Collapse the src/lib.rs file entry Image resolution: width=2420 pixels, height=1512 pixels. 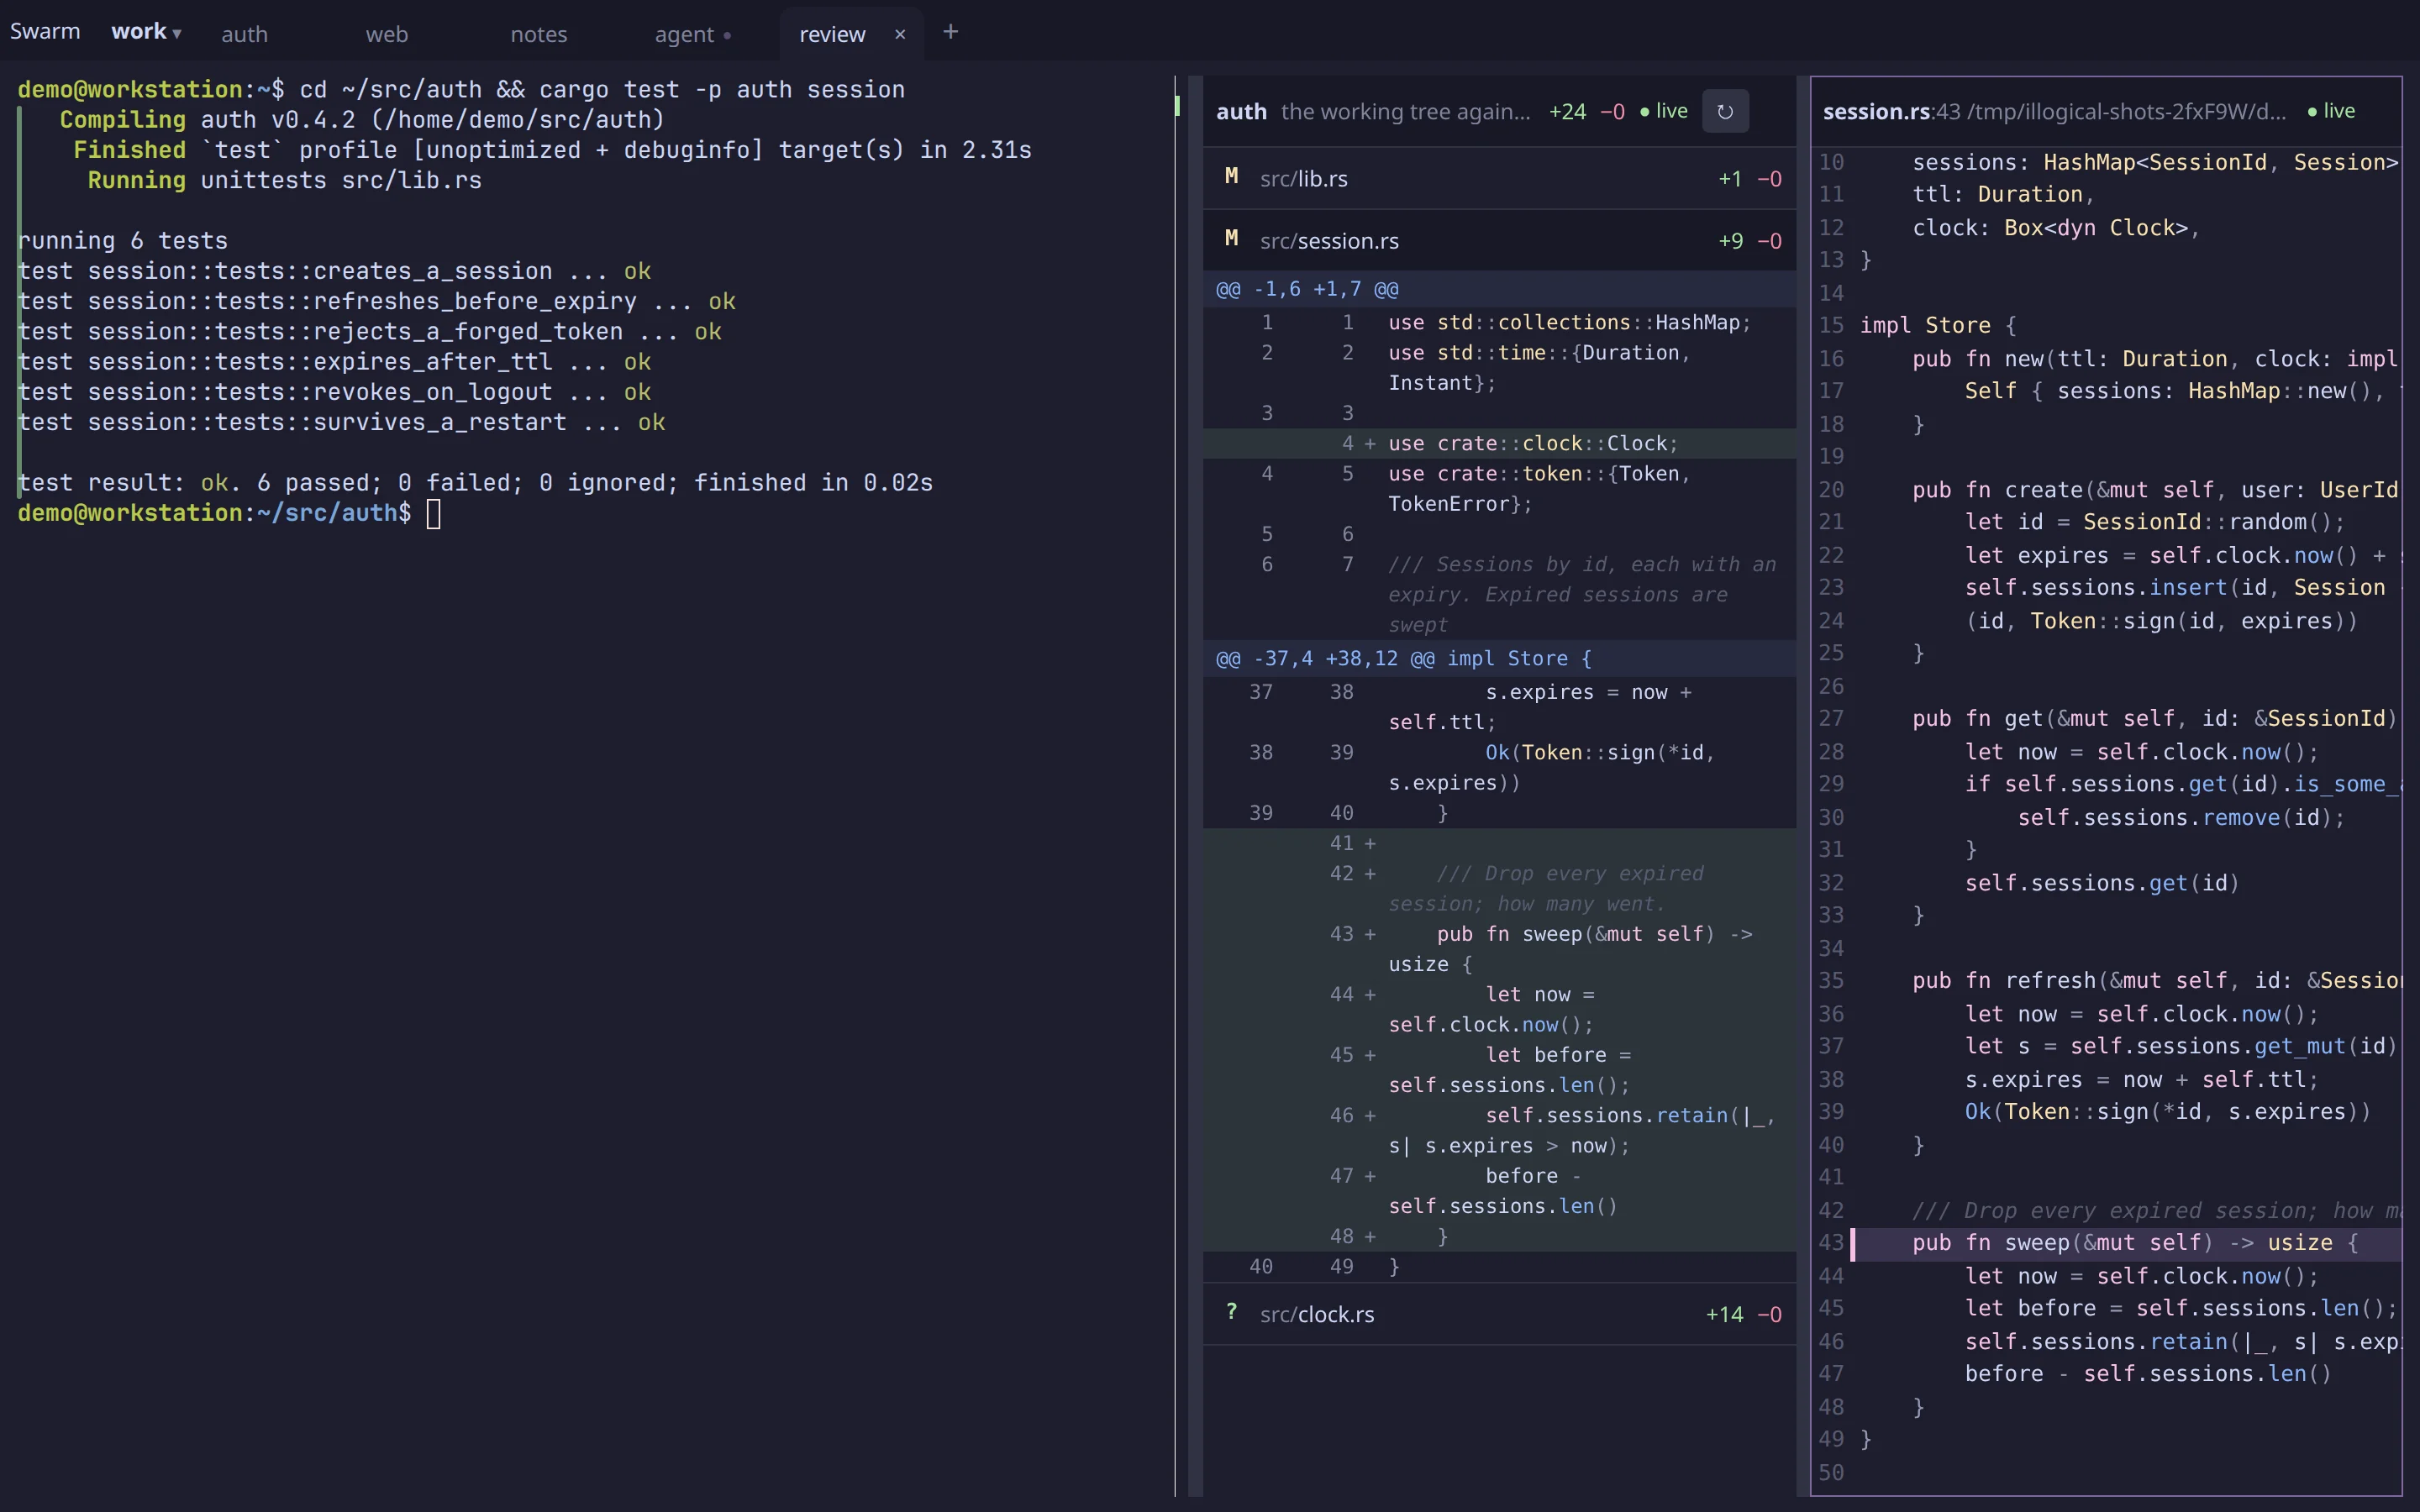[1499, 178]
